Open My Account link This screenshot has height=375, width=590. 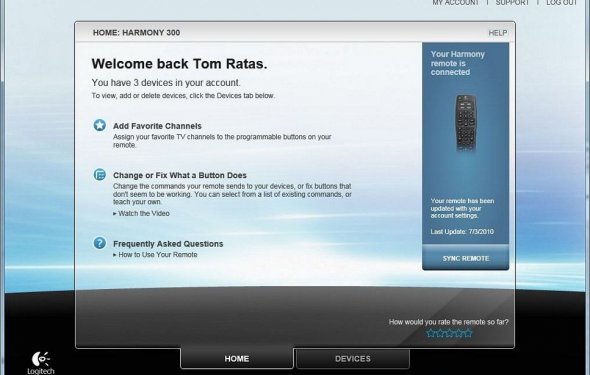coord(455,3)
